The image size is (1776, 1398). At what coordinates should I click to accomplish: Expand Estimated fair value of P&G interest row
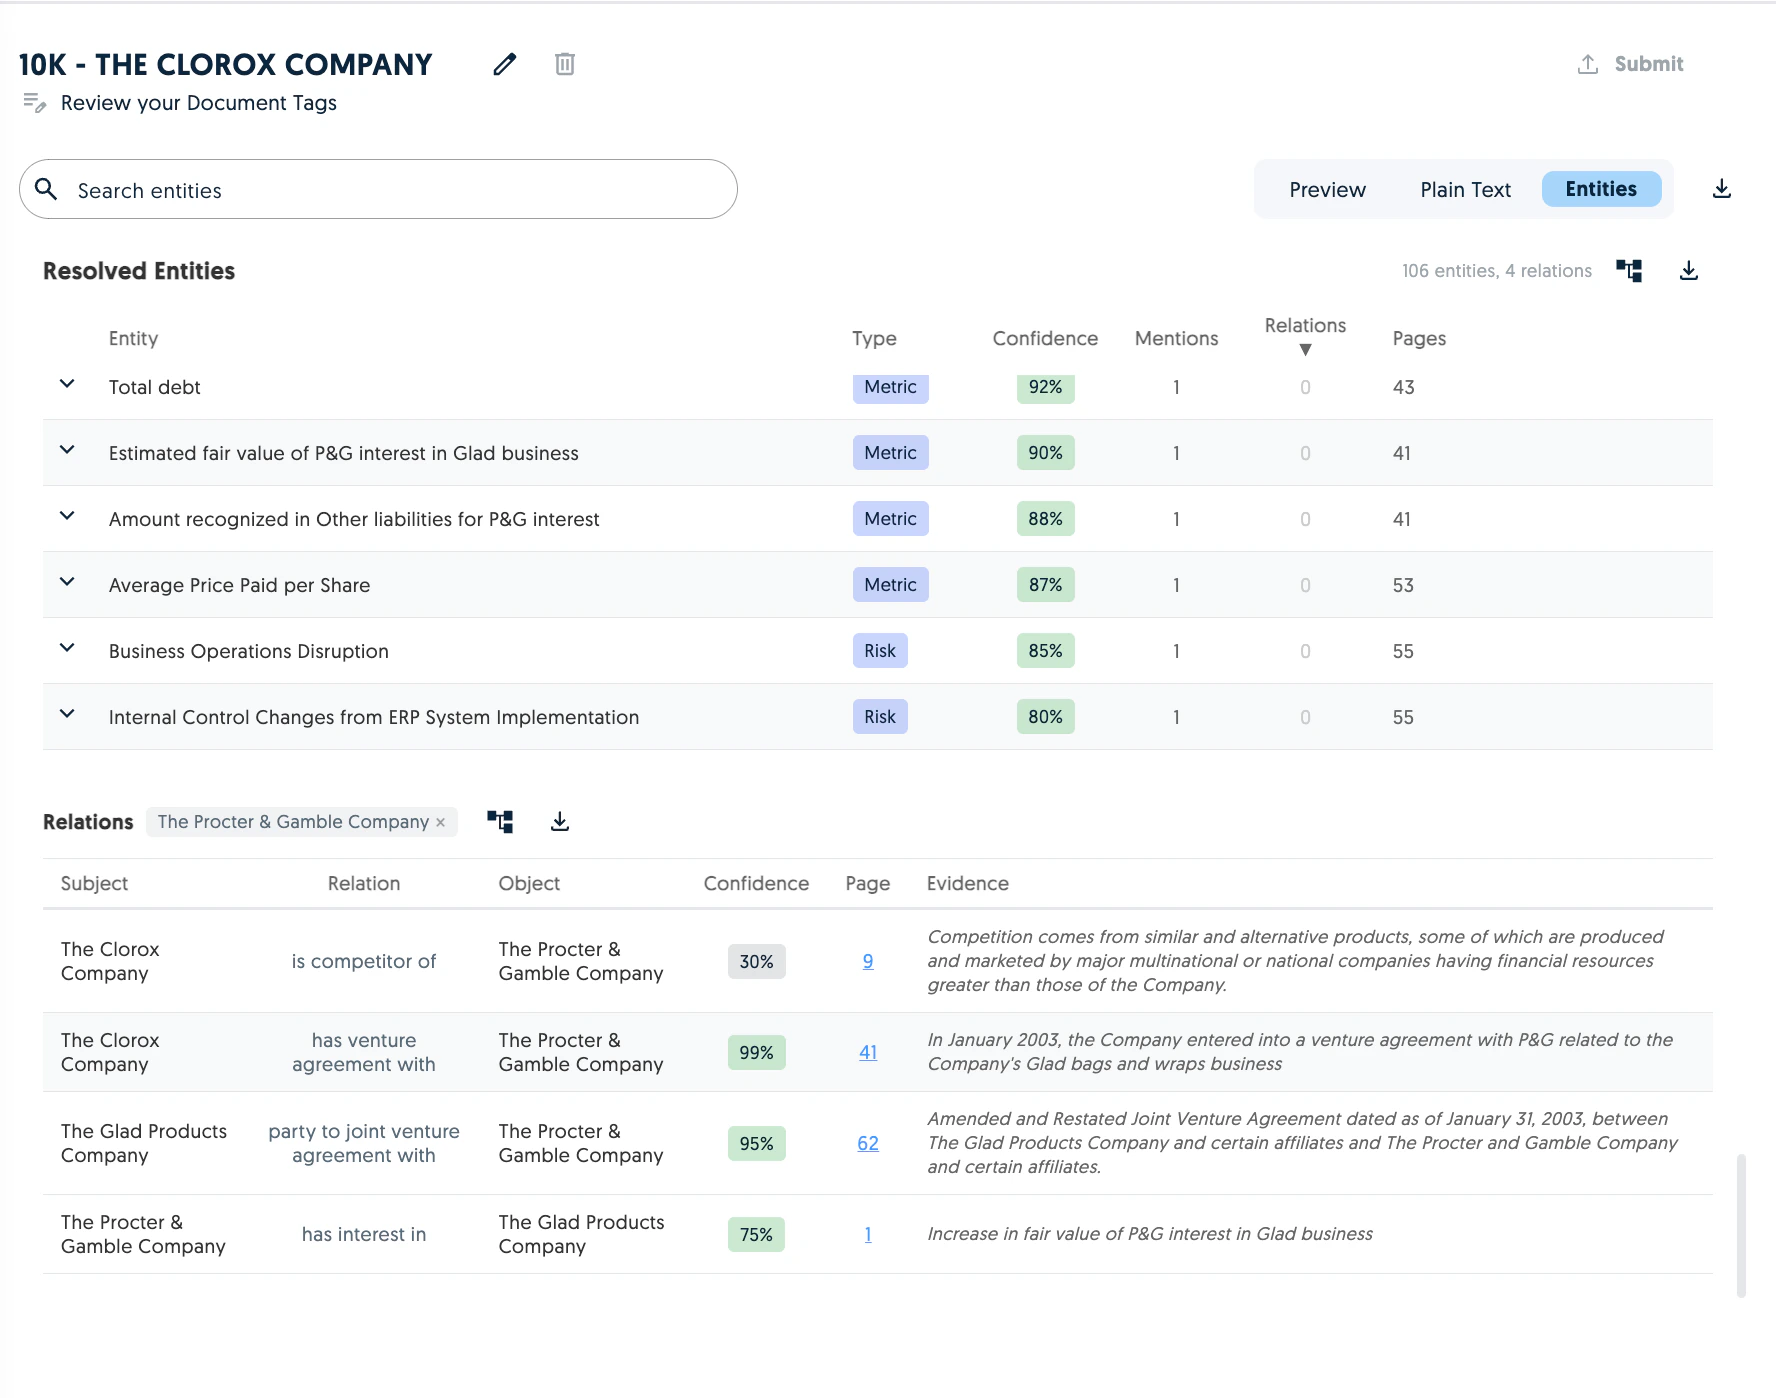click(x=67, y=450)
